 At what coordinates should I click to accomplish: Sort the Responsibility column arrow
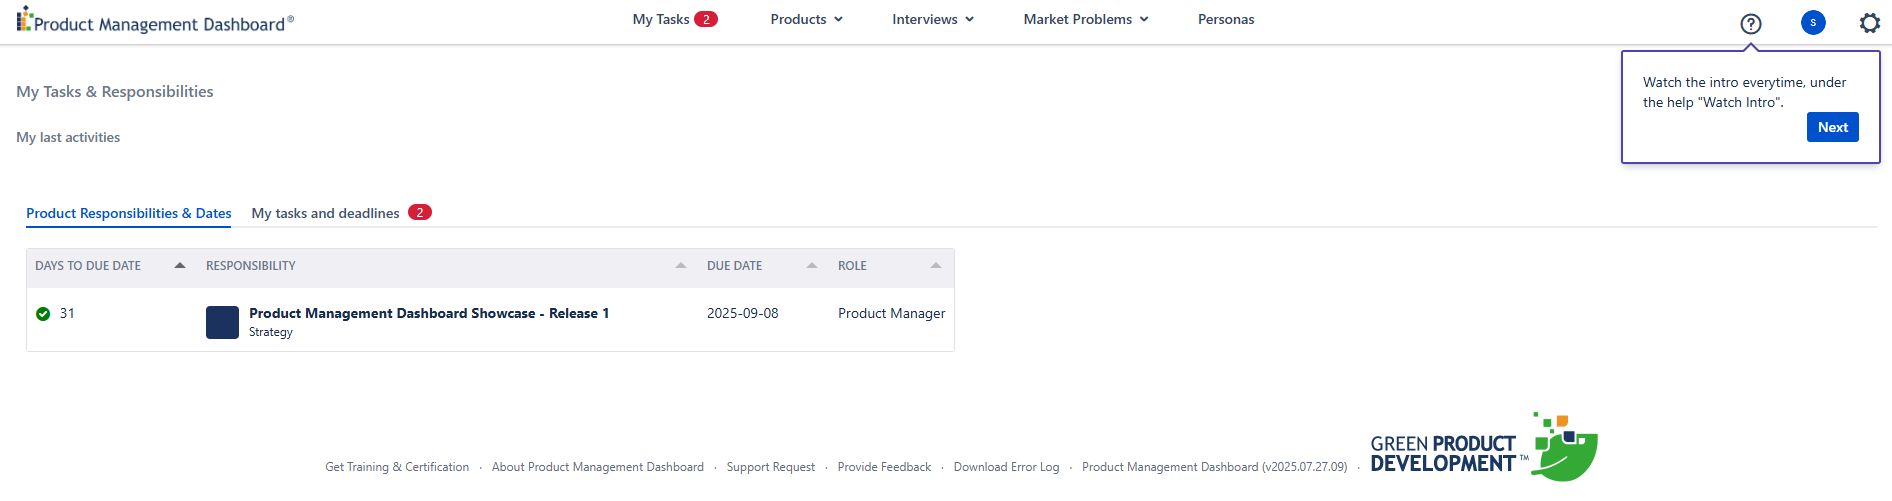[681, 266]
